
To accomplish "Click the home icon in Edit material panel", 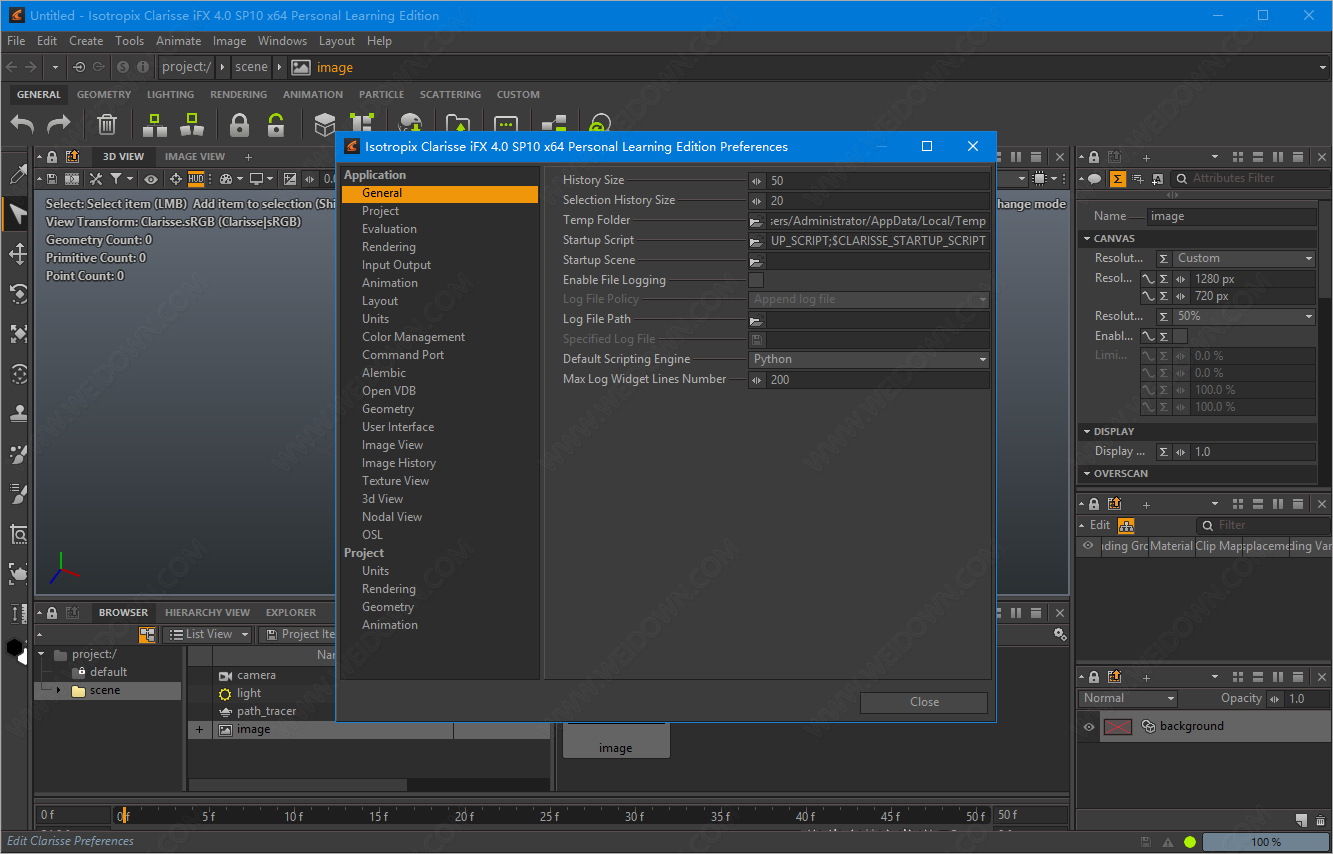I will point(1127,525).
